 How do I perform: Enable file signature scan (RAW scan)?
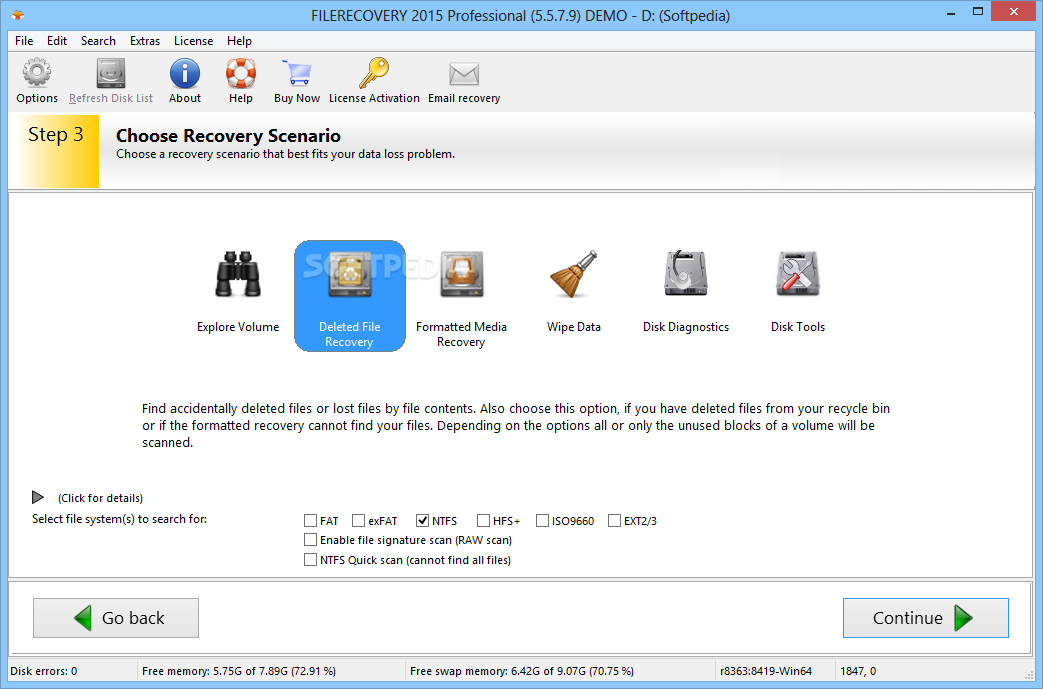[310, 540]
